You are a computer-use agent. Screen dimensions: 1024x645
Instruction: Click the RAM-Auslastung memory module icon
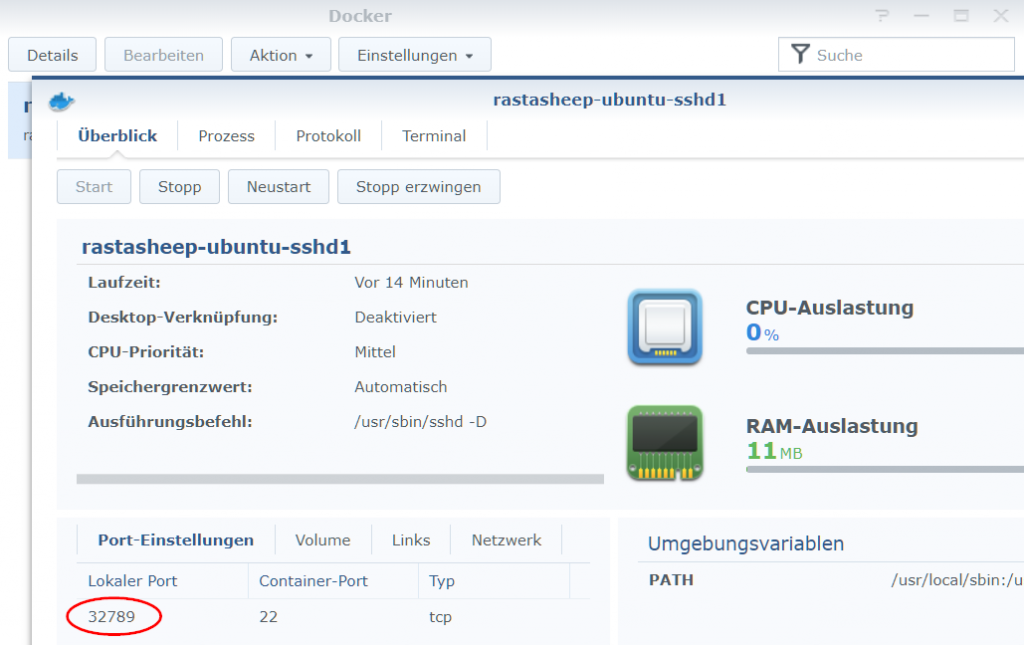(664, 441)
